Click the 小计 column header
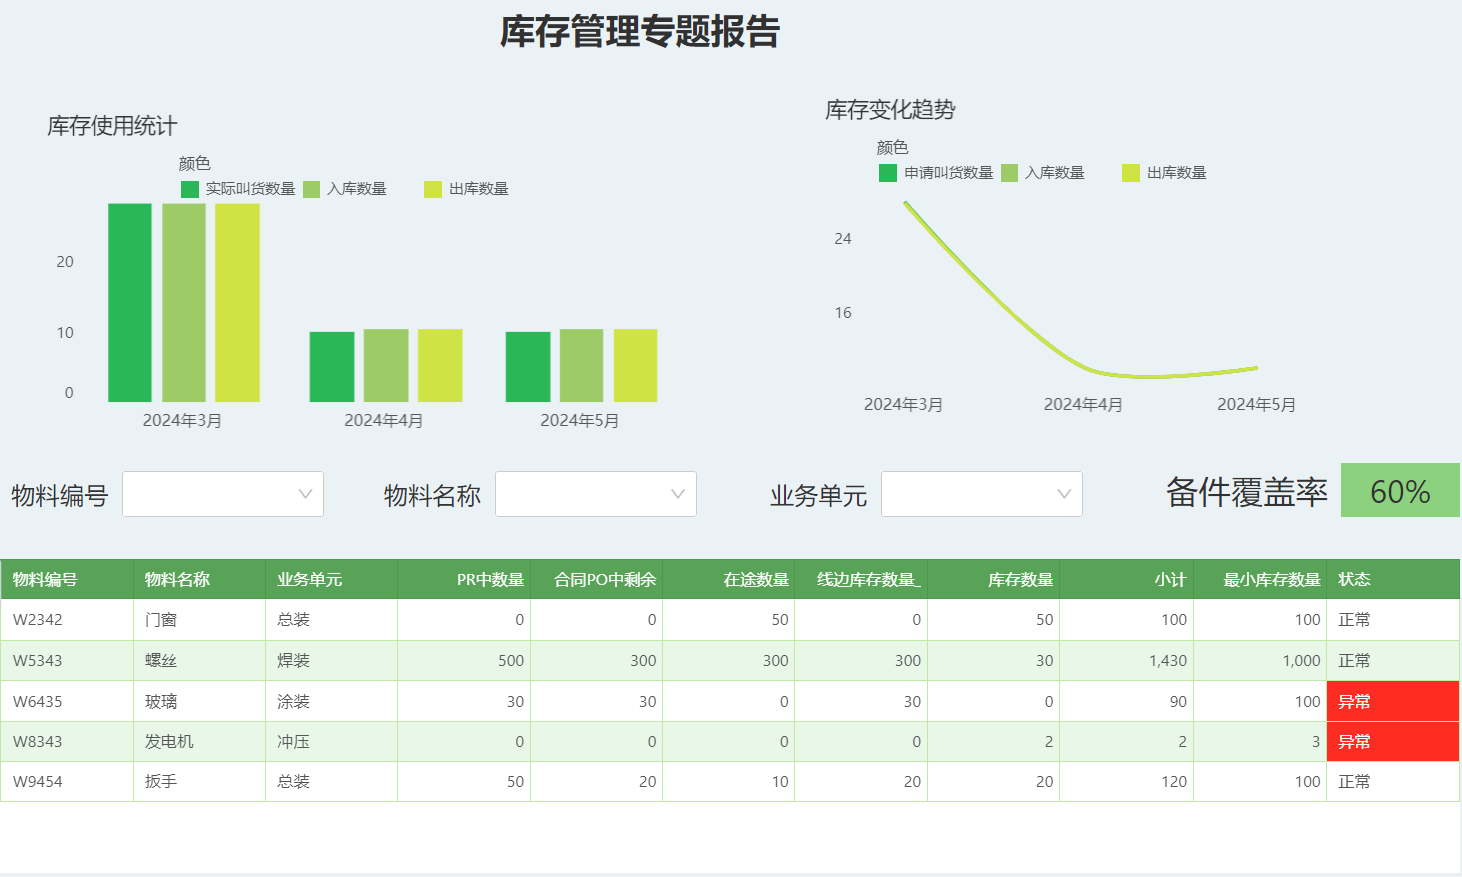Image resolution: width=1462 pixels, height=877 pixels. [x=1126, y=579]
